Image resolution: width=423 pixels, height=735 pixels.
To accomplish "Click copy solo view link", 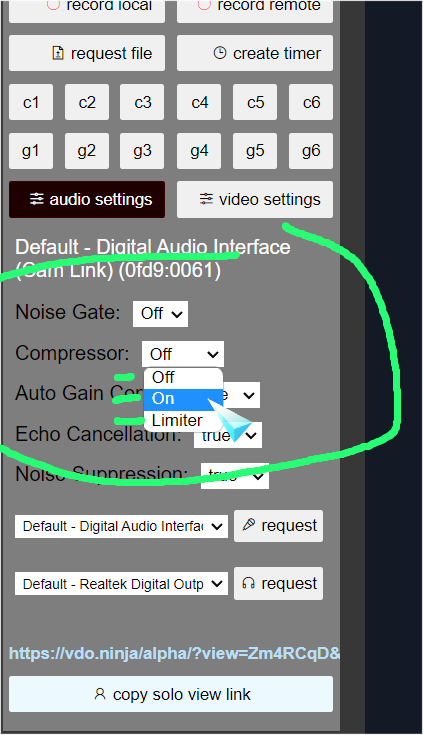I will 171,694.
